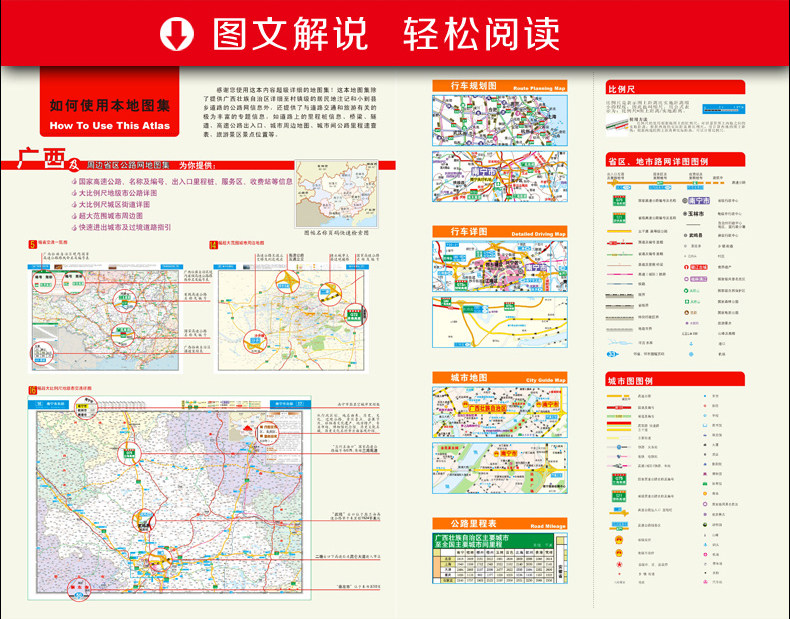Open the second Detailed Driving Map thumbnail

click(x=500, y=322)
